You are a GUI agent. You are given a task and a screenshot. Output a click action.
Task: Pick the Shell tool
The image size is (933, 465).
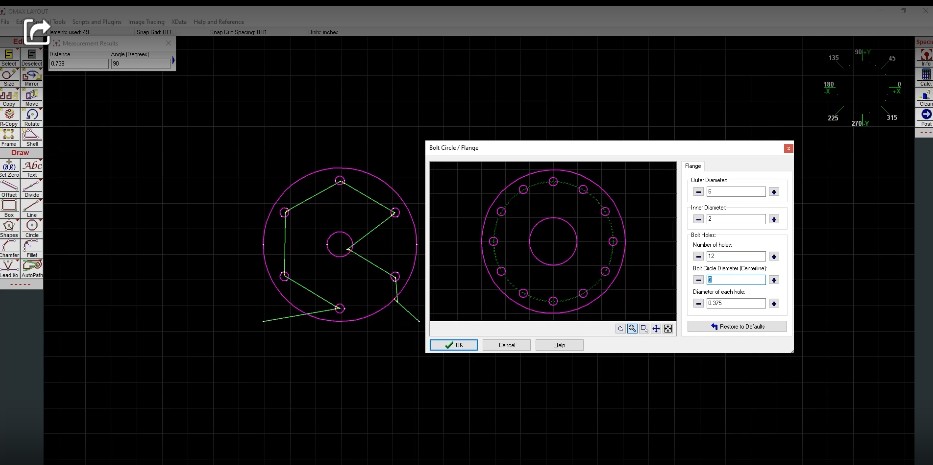click(32, 138)
